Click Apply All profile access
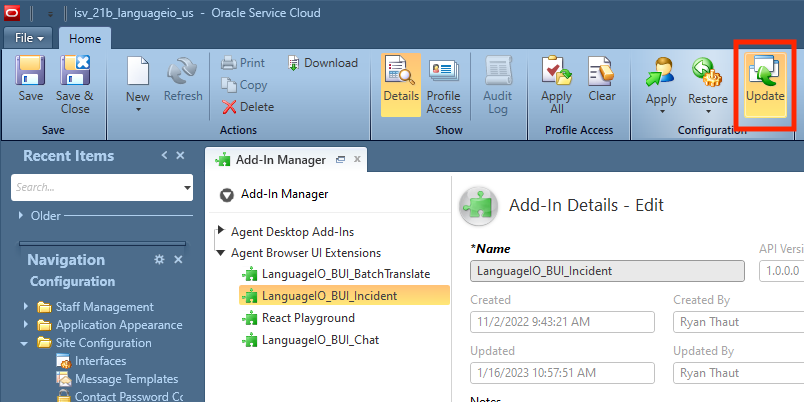The height and width of the screenshot is (402, 804). pyautogui.click(x=557, y=85)
